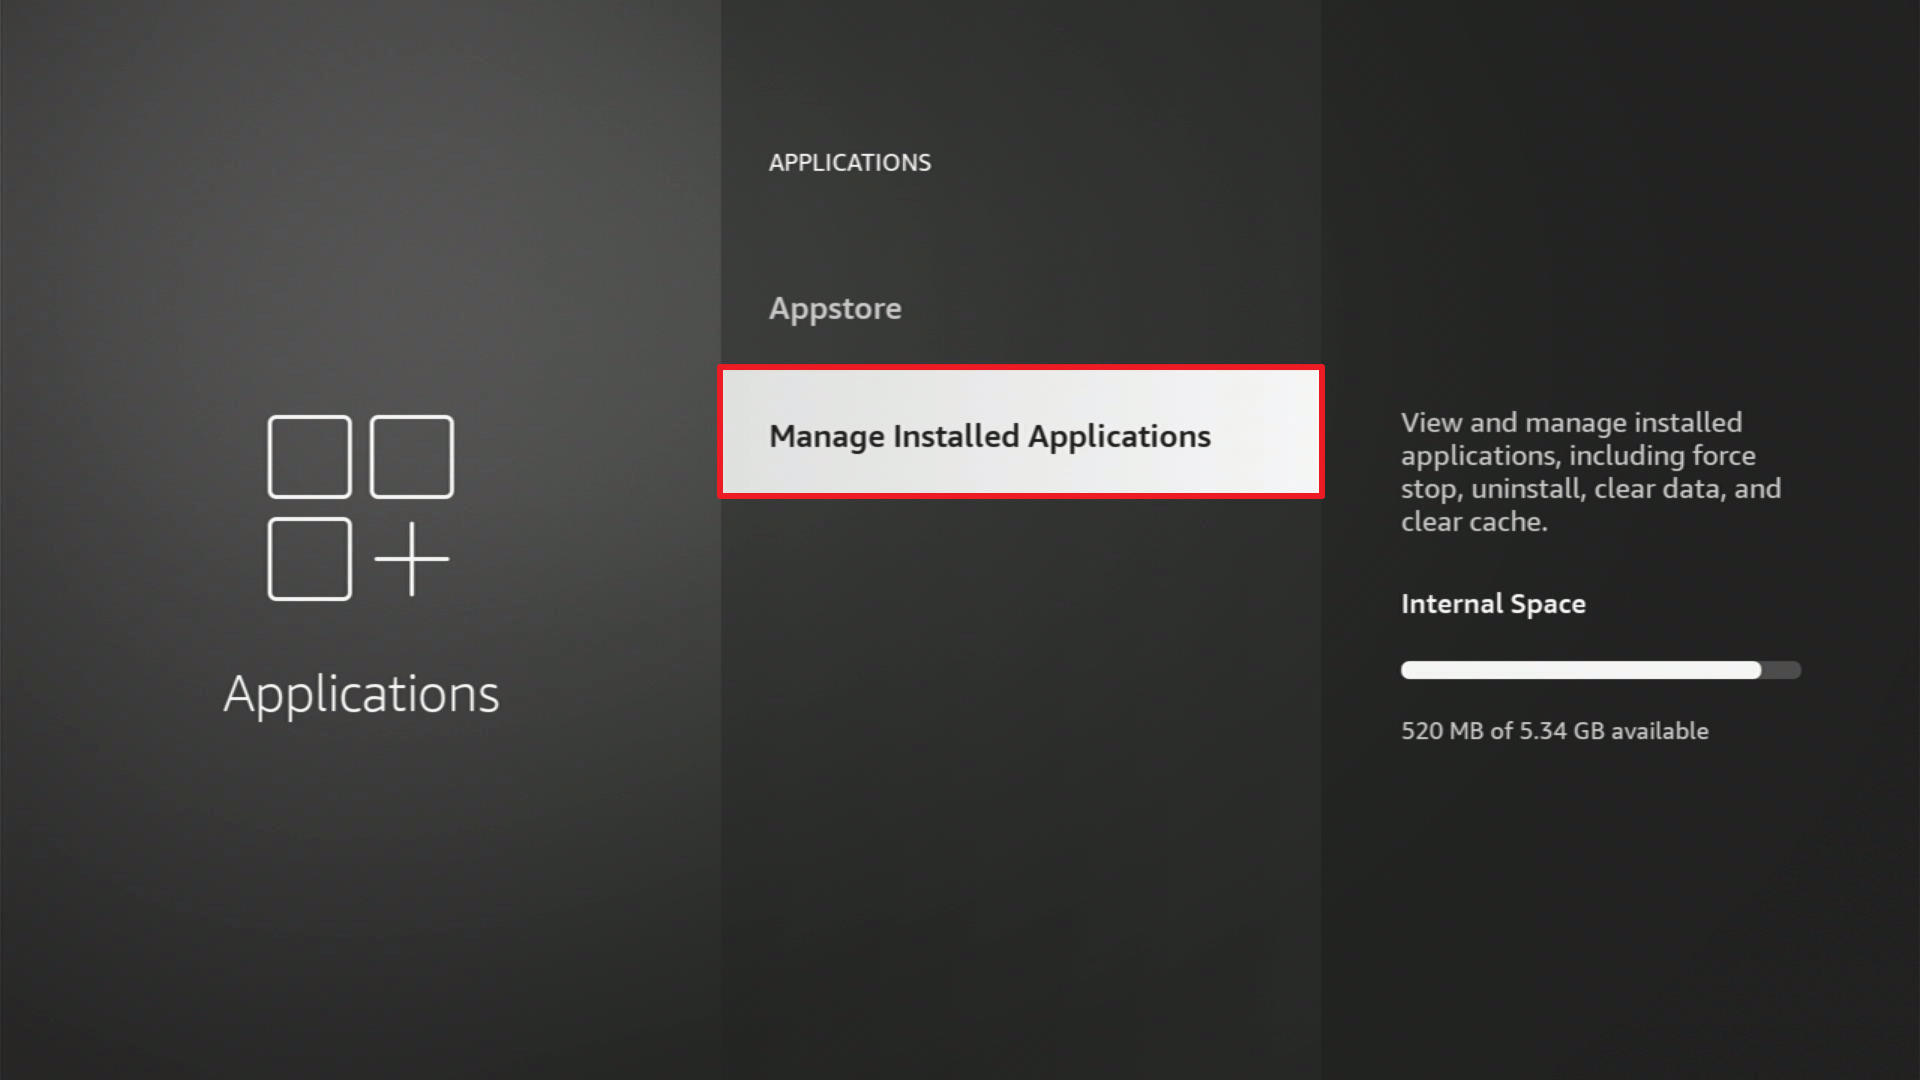This screenshot has height=1080, width=1920.
Task: Click the 'View and manage installed applications' description
Action: pyautogui.click(x=1590, y=472)
